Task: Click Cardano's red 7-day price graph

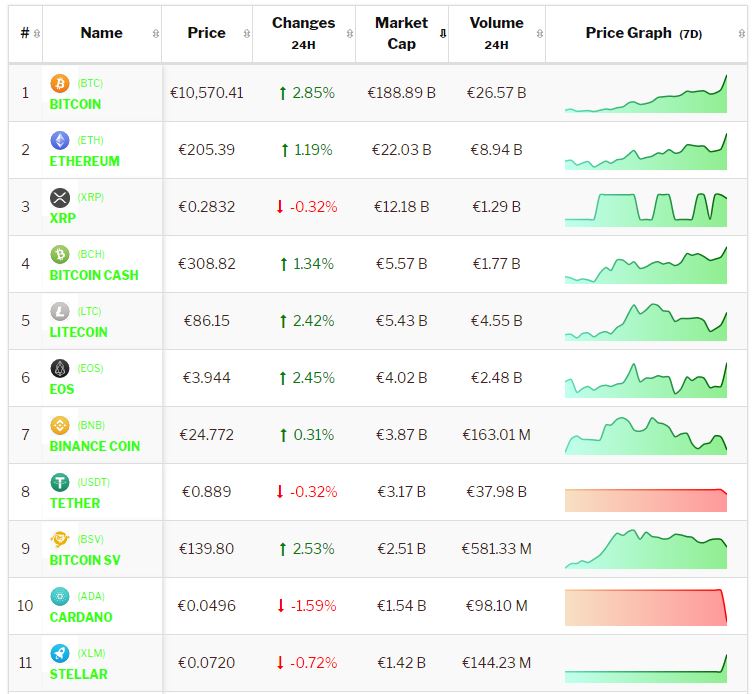Action: pos(645,606)
